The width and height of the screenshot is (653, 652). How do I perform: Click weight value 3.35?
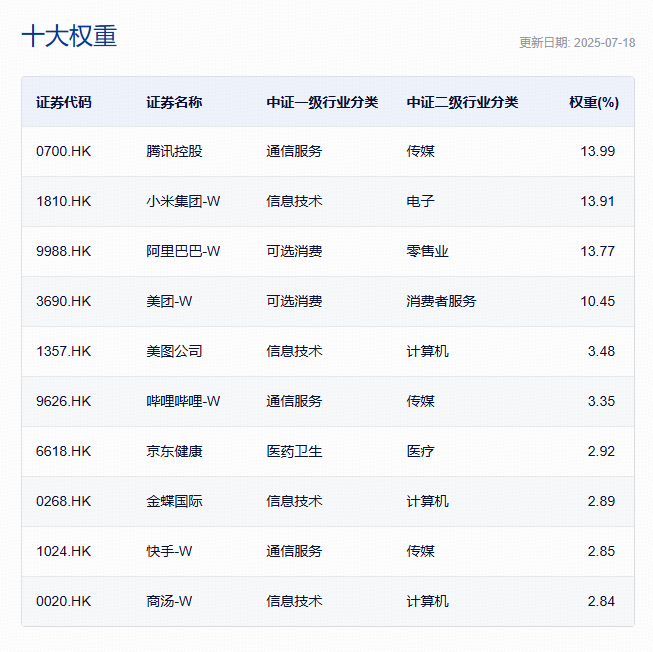(601, 401)
